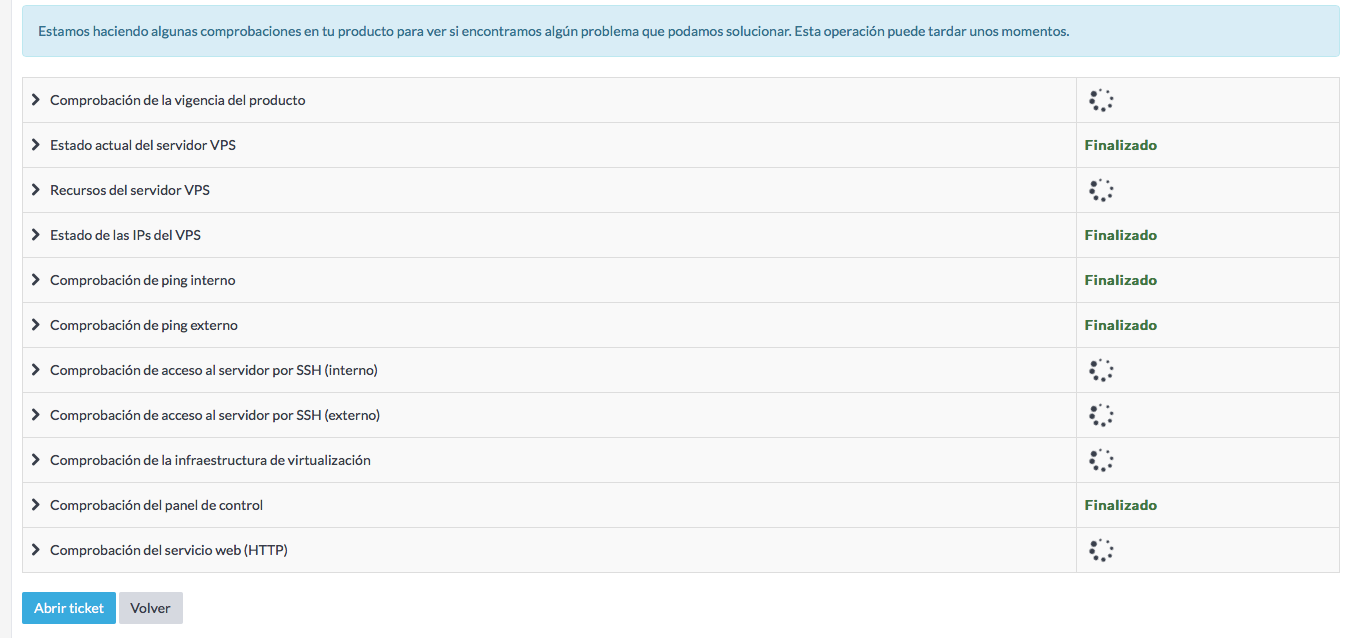This screenshot has height=638, width=1346.
Task: Click the loading spinner for product validity check
Action: coord(1100,100)
